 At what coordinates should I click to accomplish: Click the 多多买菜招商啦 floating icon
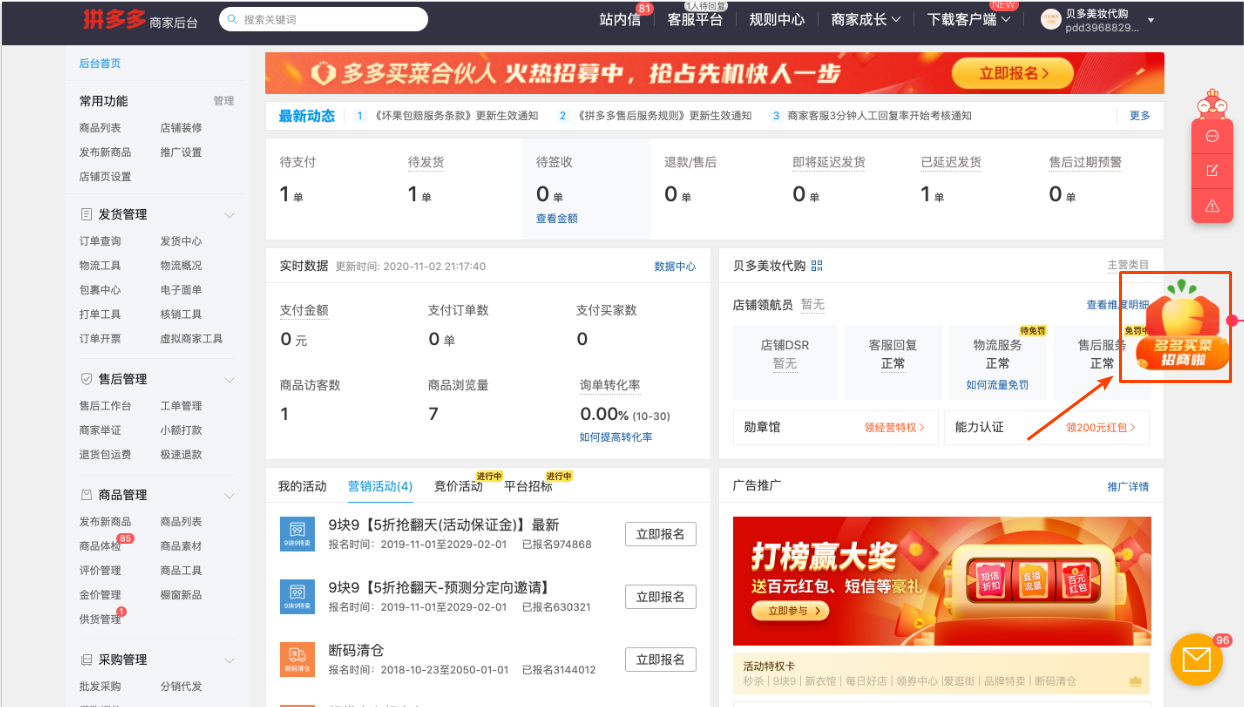(1183, 326)
